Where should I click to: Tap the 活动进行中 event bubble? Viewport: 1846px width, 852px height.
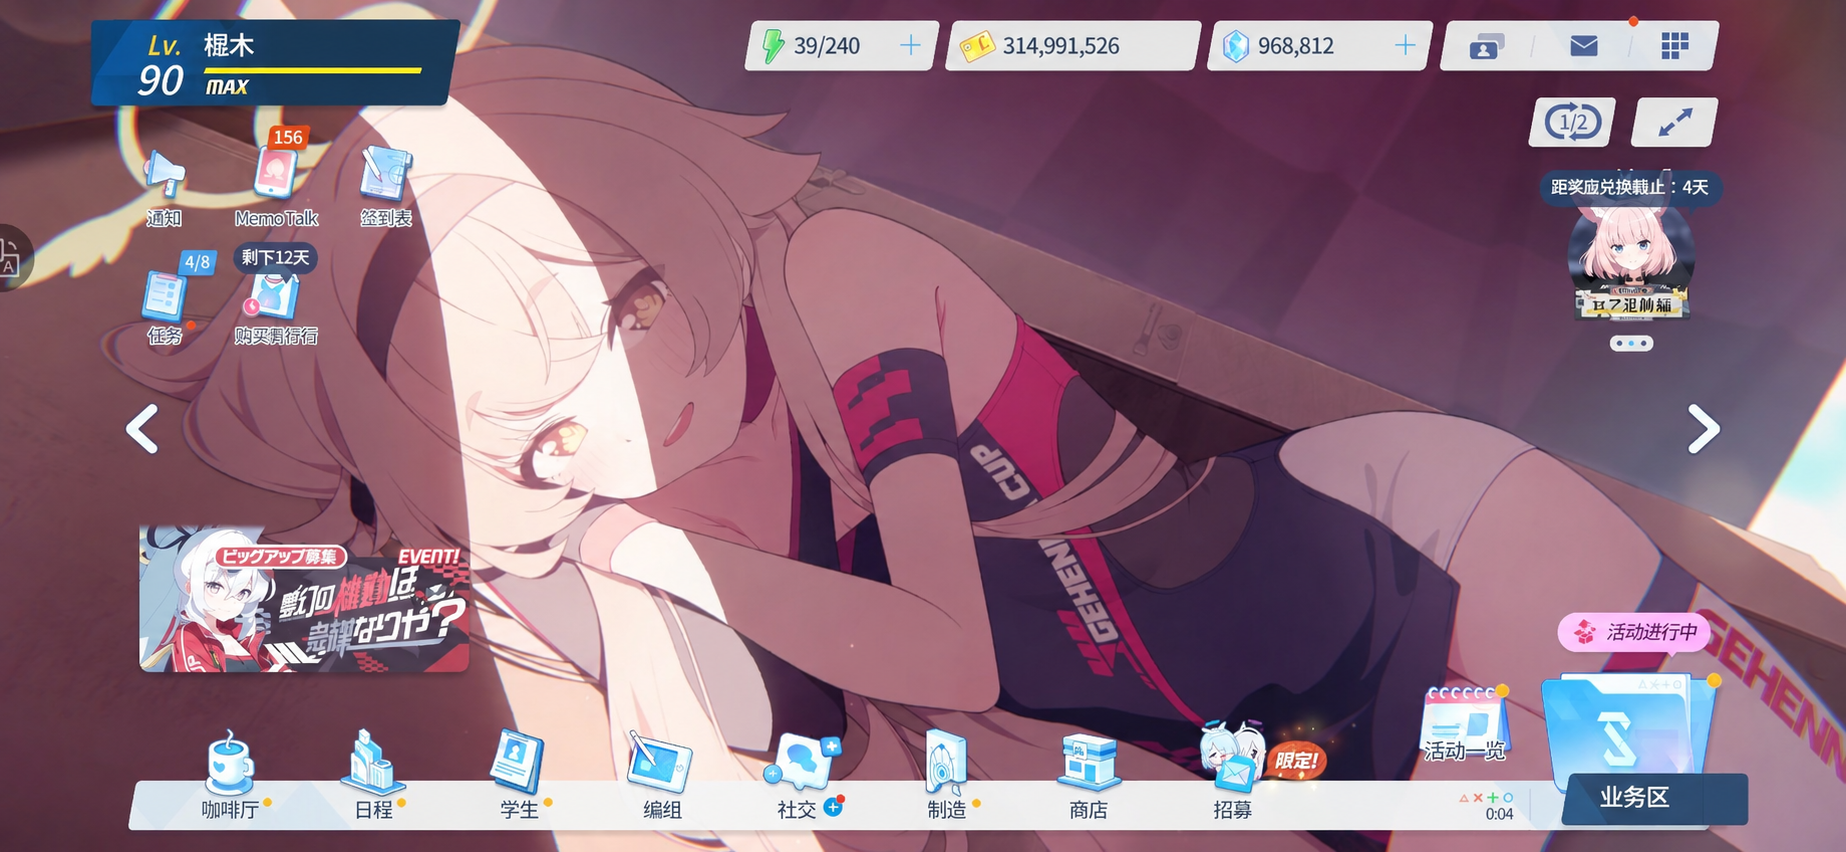(1633, 632)
